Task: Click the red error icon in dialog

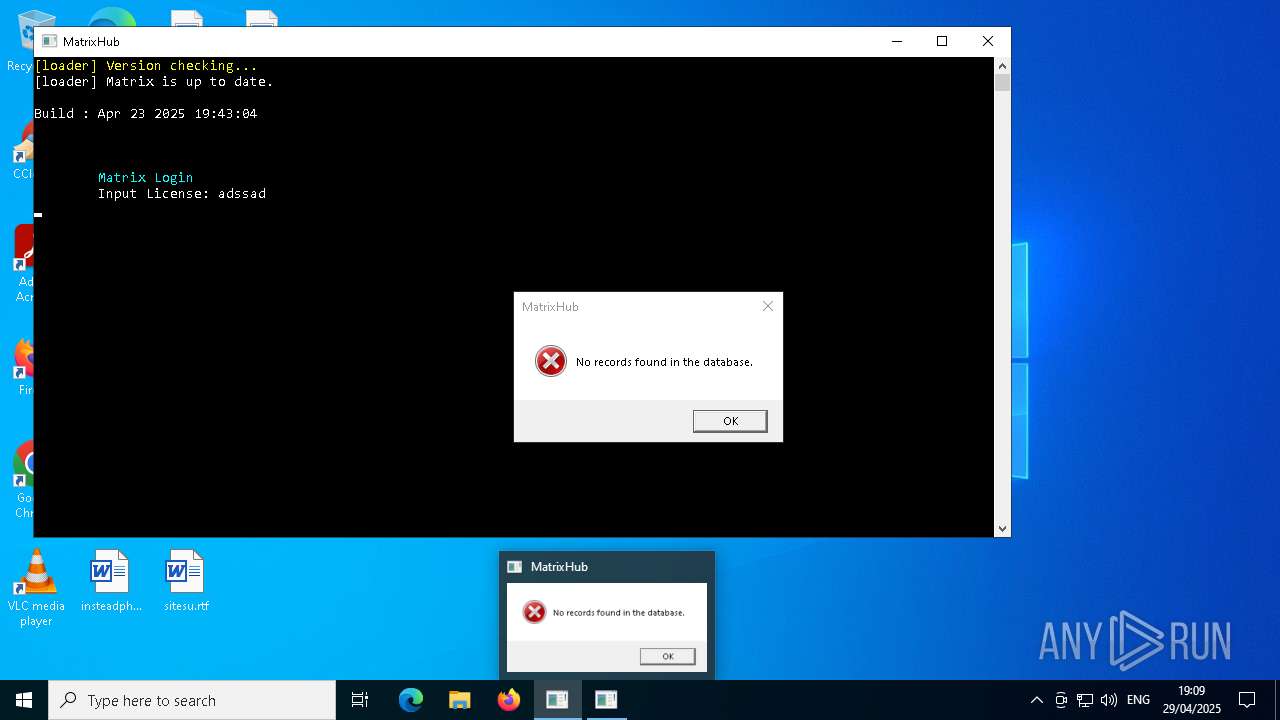Action: [551, 361]
